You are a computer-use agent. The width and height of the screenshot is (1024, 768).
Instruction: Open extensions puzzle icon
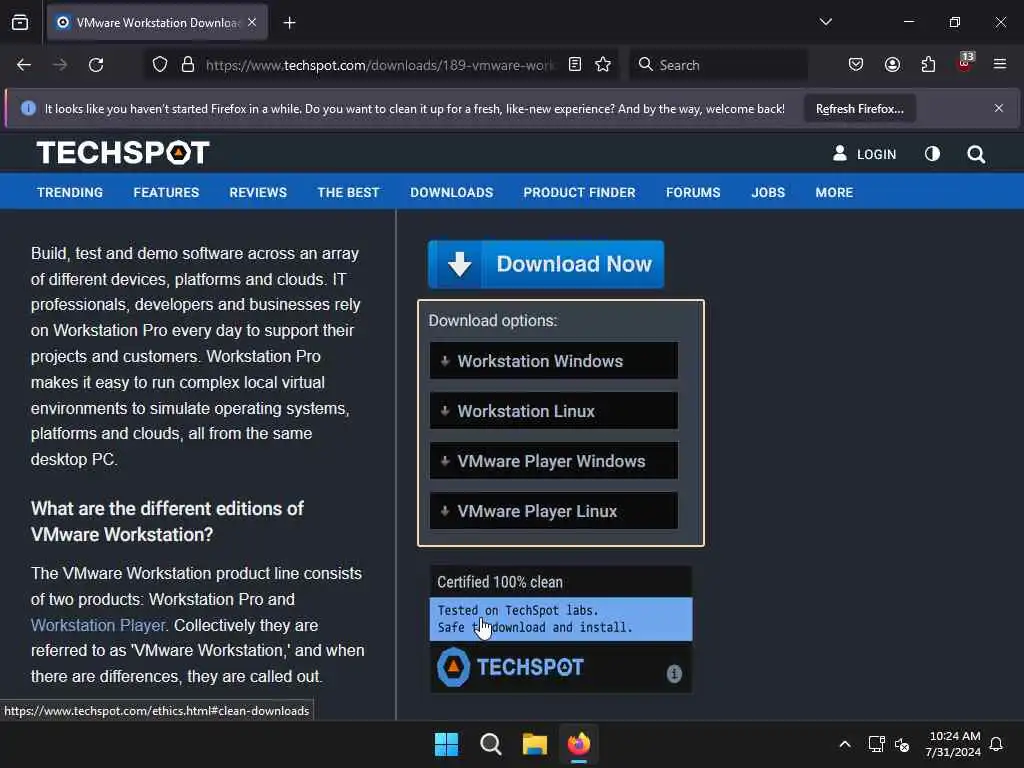928,65
